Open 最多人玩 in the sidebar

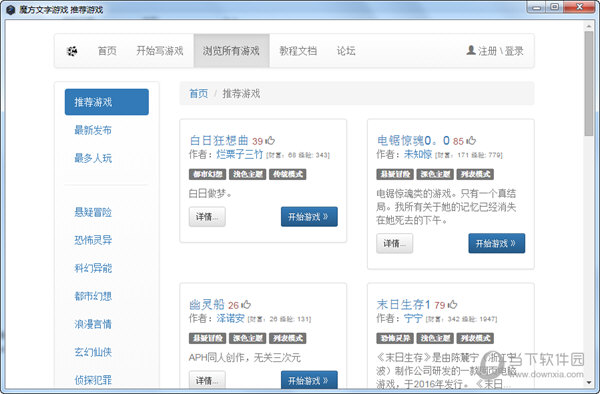point(93,158)
